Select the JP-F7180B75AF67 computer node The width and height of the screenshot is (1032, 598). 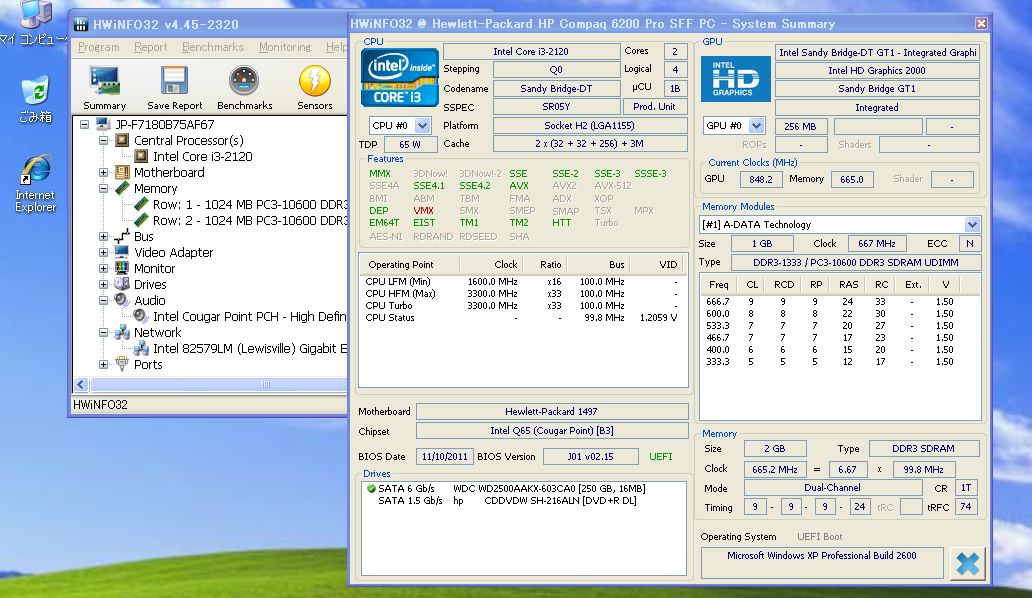(165, 124)
